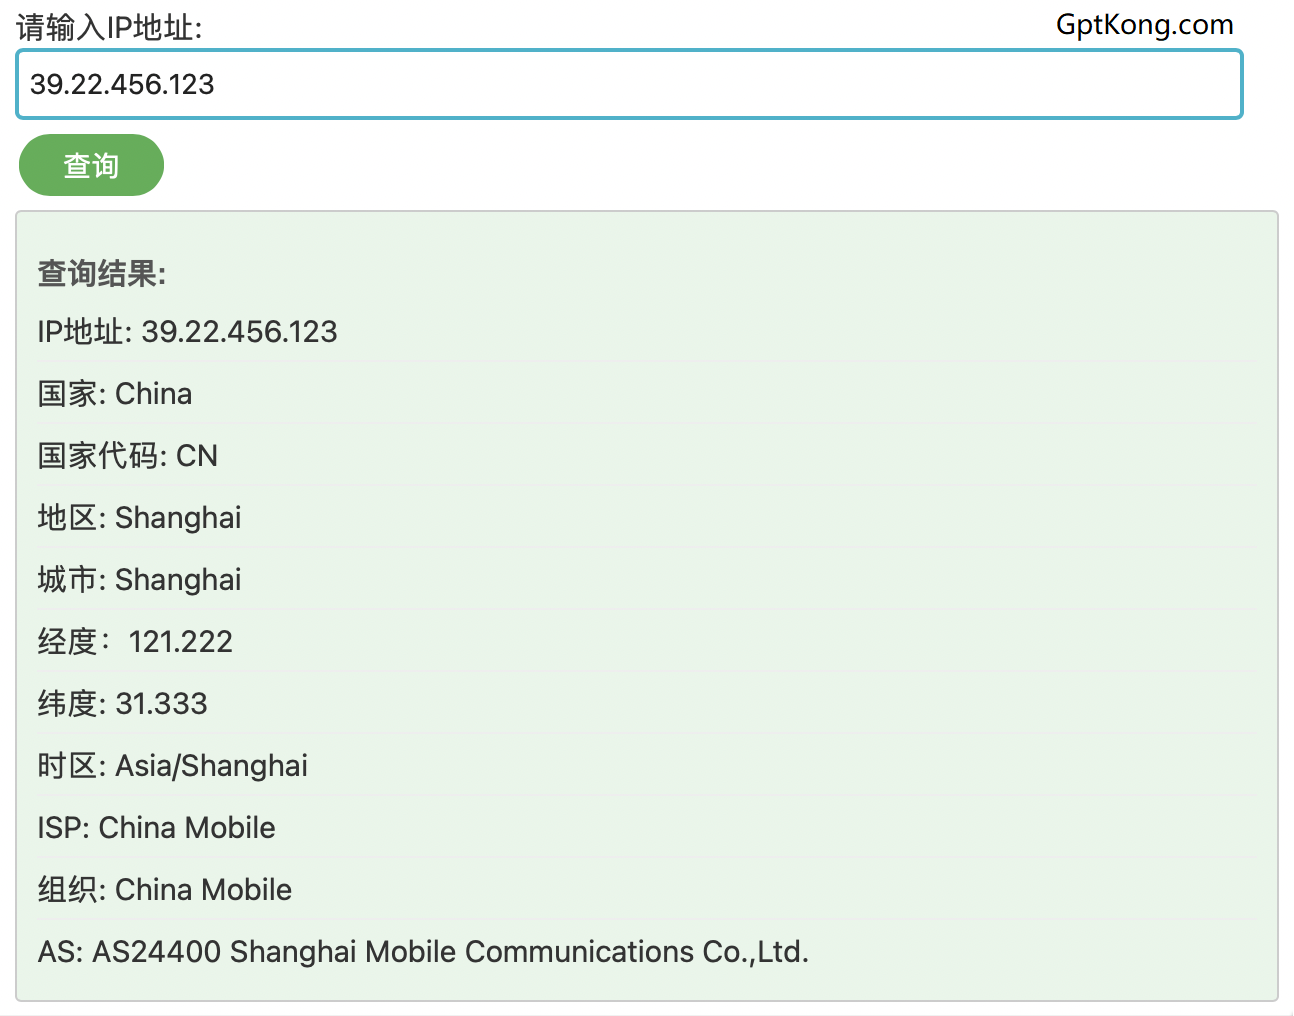This screenshot has height=1016, width=1294.
Task: Select the 纬度: 31.333 row
Action: point(646,704)
